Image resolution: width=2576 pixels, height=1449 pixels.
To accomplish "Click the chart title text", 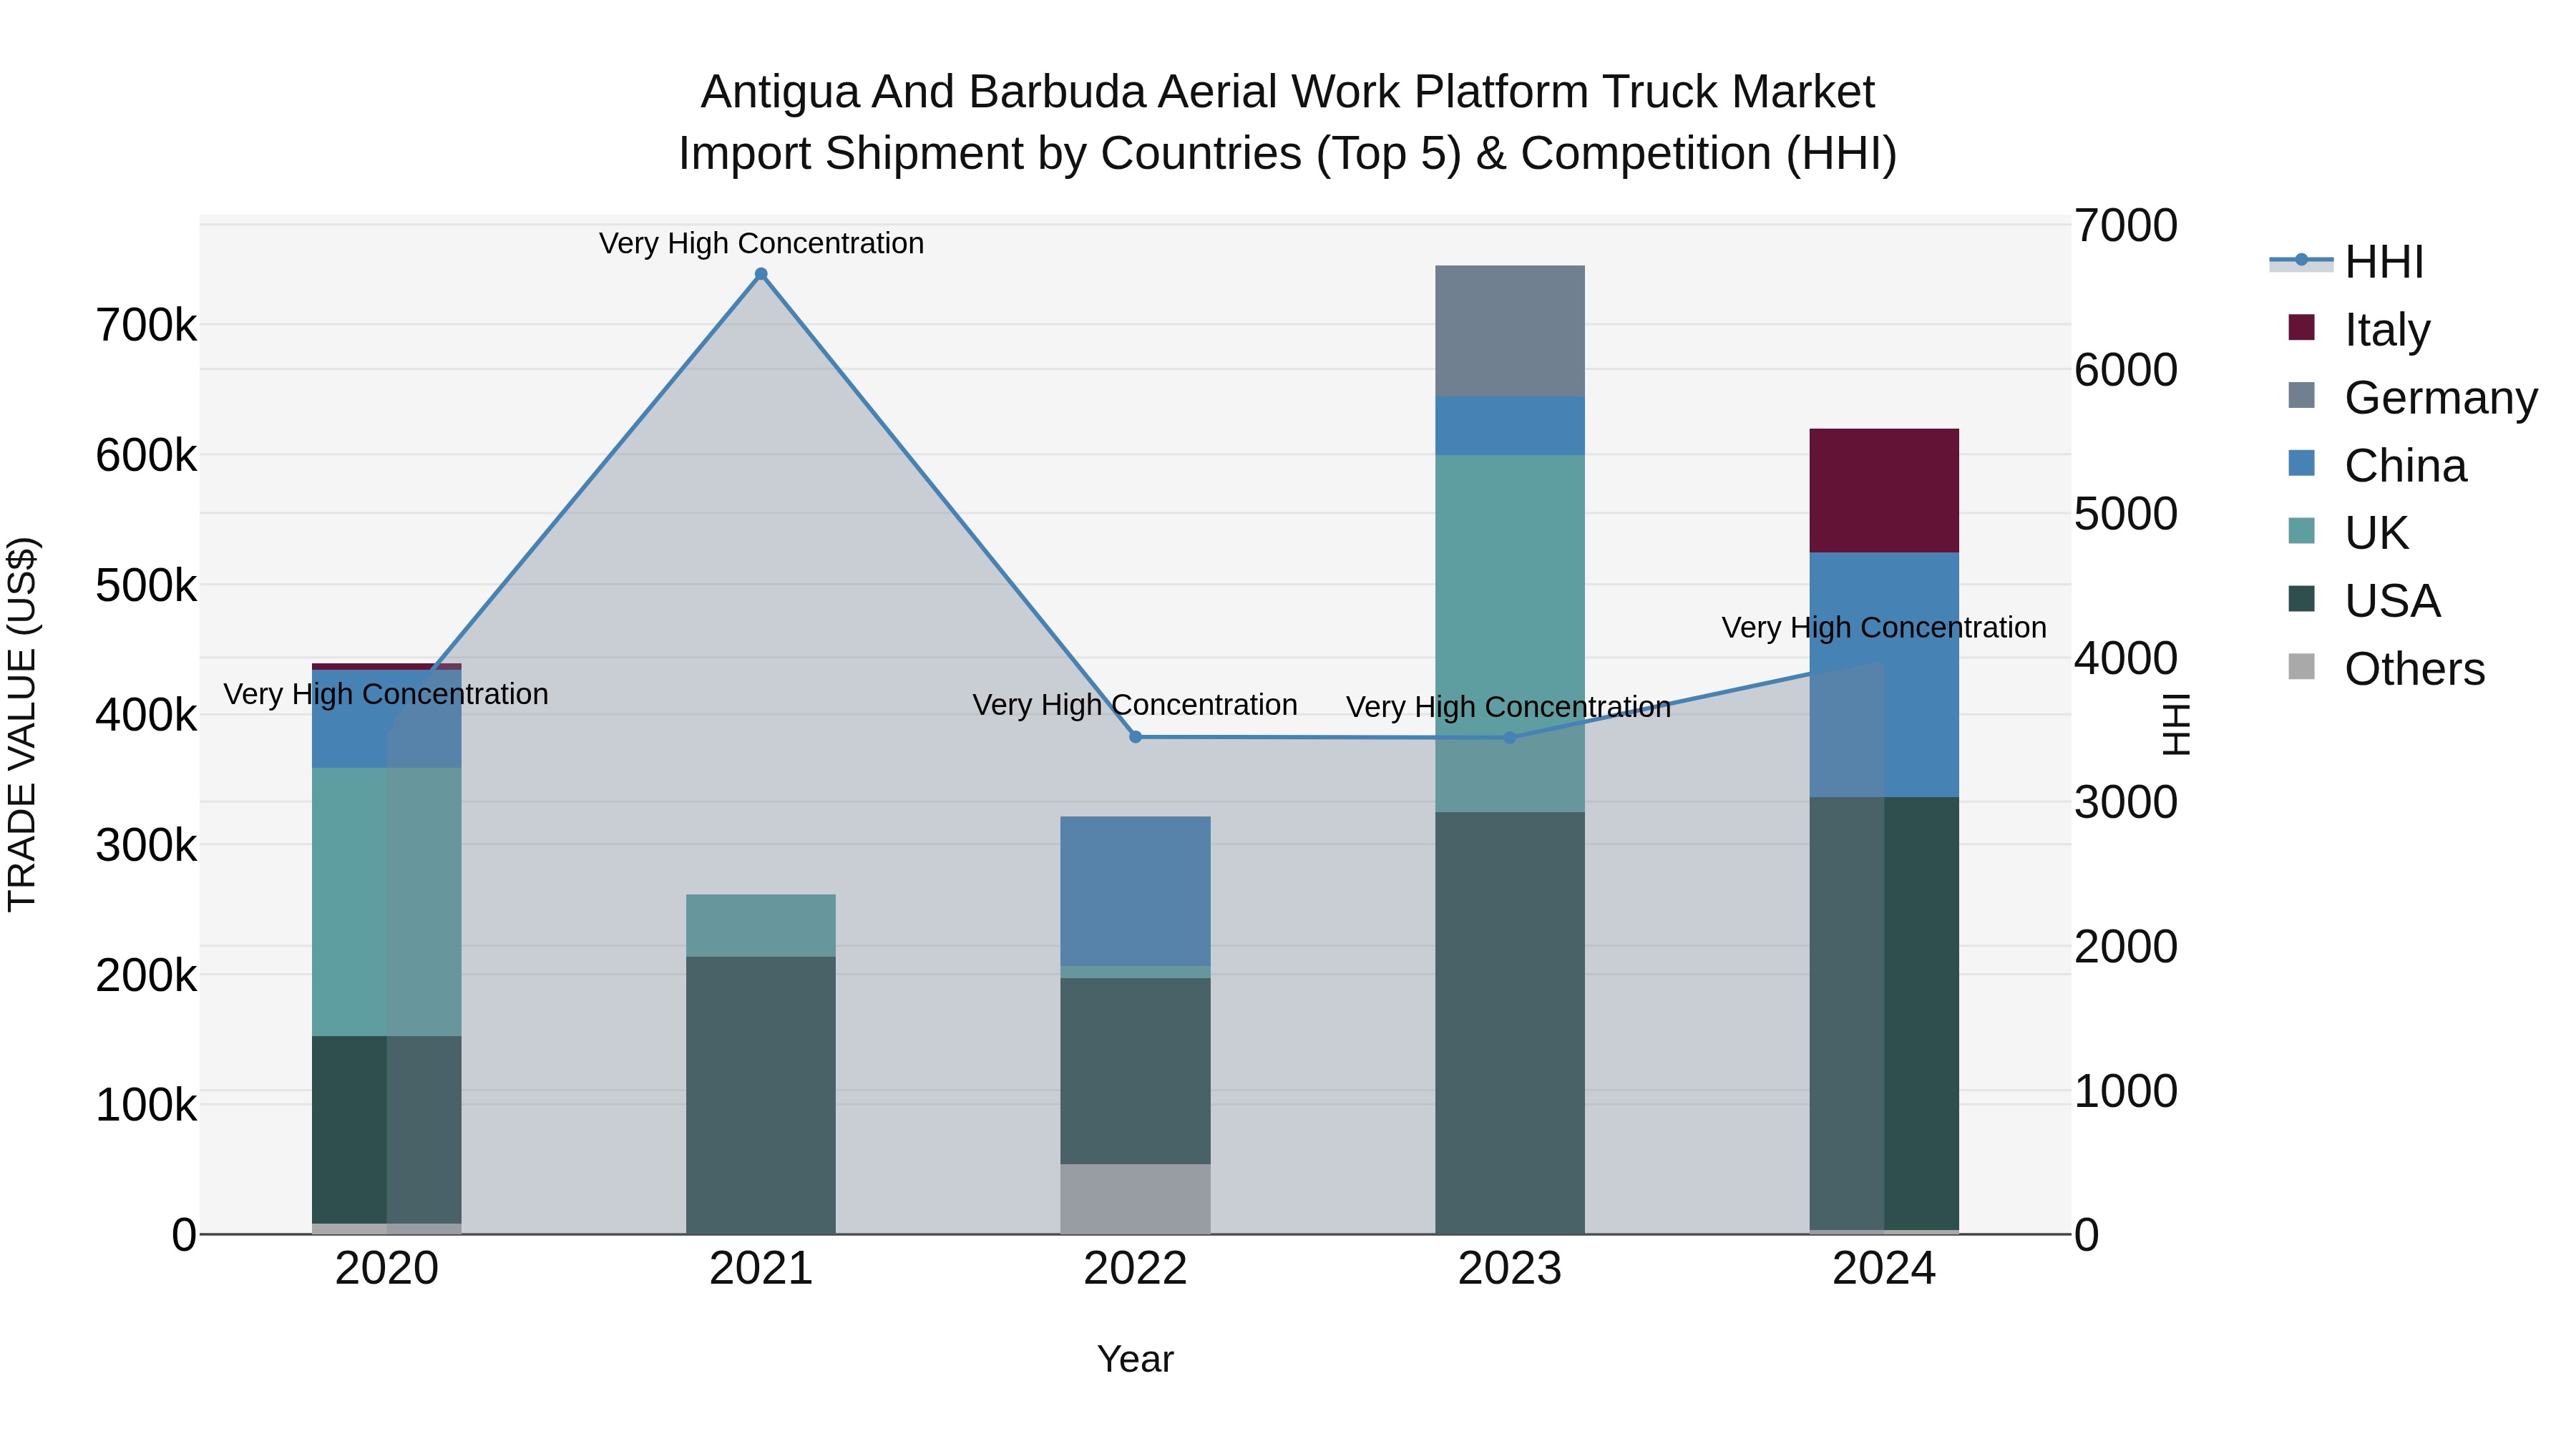I will (x=1288, y=122).
